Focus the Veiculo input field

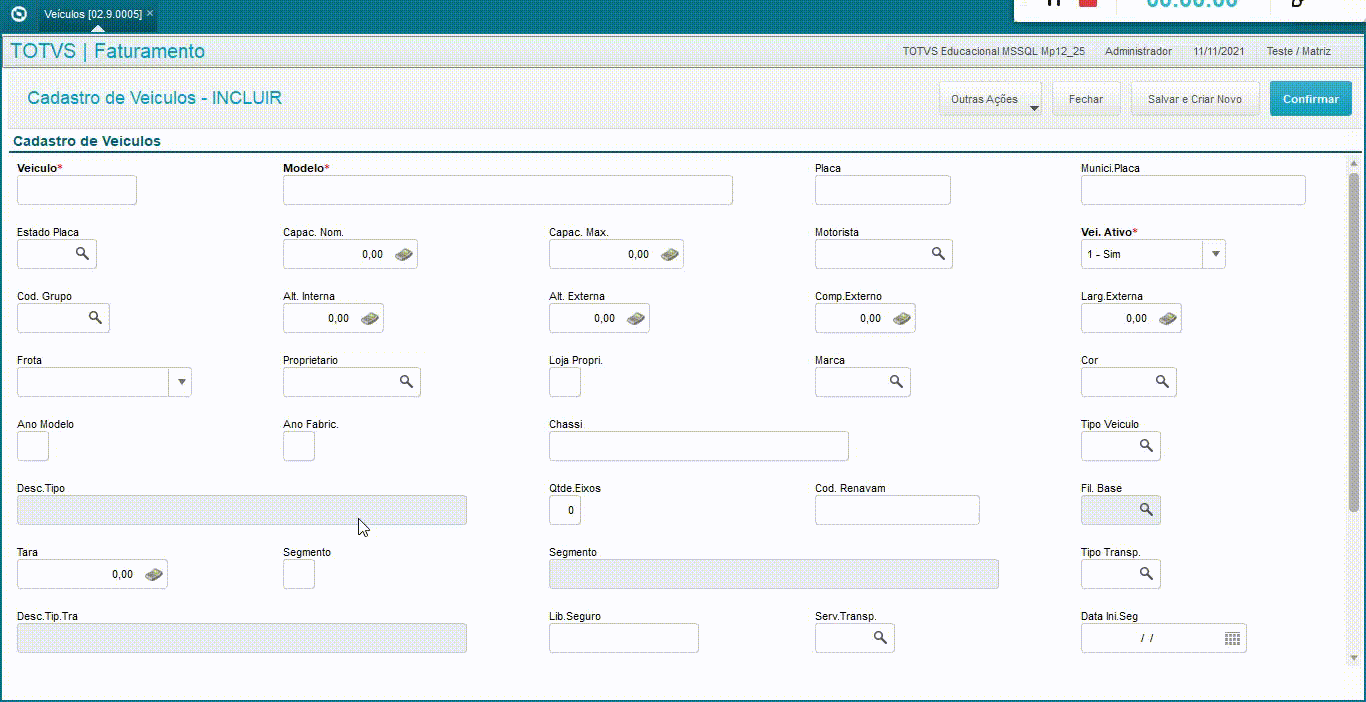[x=77, y=190]
